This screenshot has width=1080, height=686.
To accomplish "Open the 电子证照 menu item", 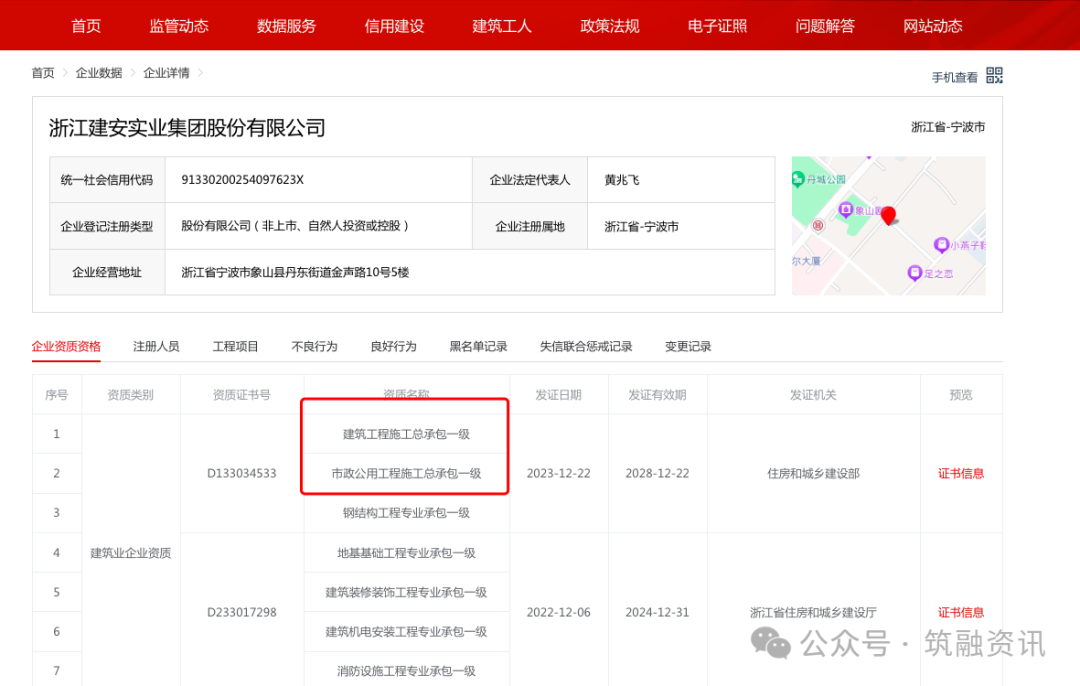I will 718,26.
